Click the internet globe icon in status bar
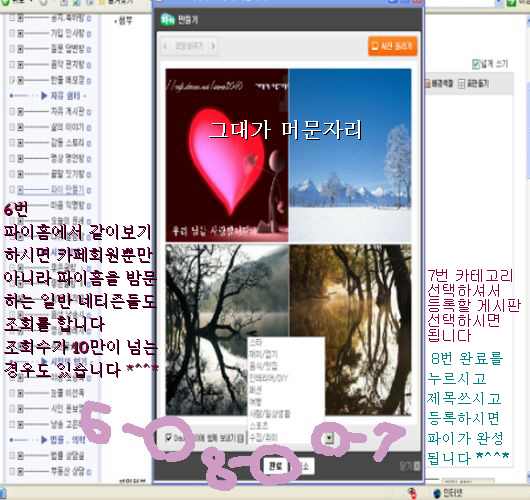Viewport: 530px width, 500px height. pos(437,493)
